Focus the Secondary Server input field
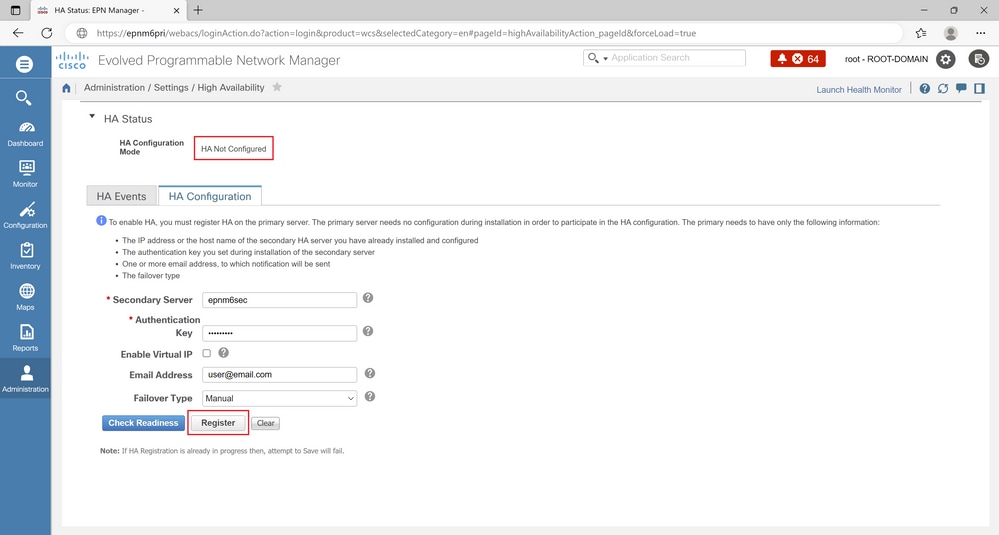 (279, 300)
